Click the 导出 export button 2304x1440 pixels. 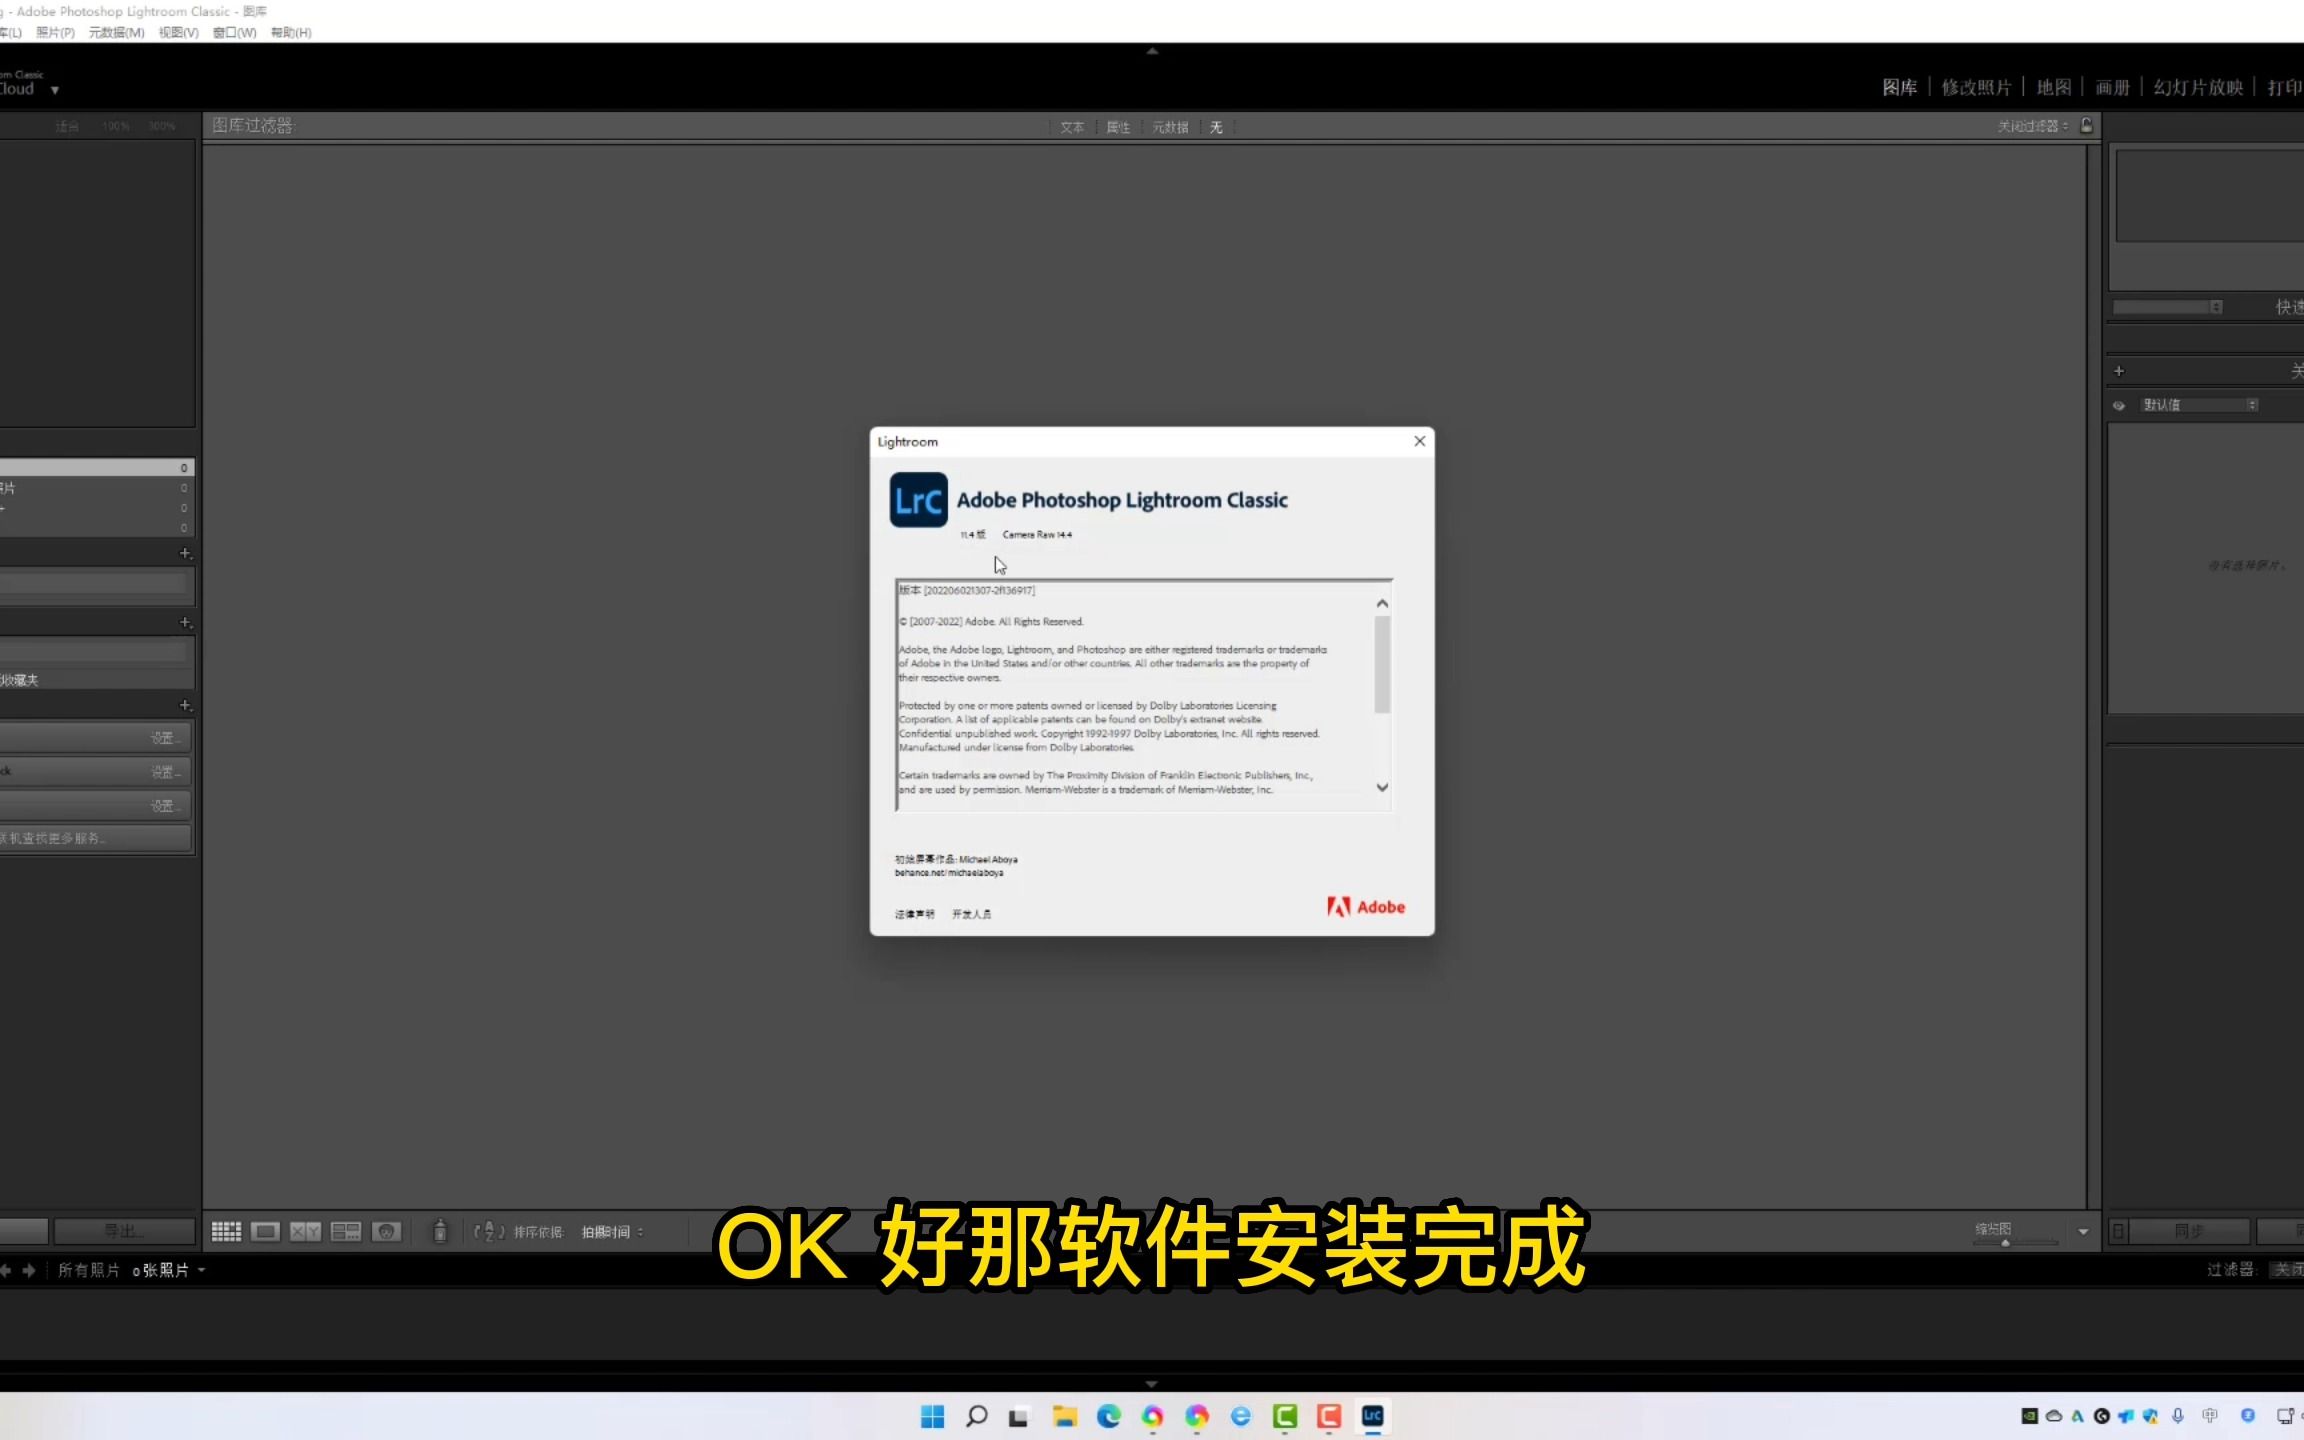(124, 1231)
